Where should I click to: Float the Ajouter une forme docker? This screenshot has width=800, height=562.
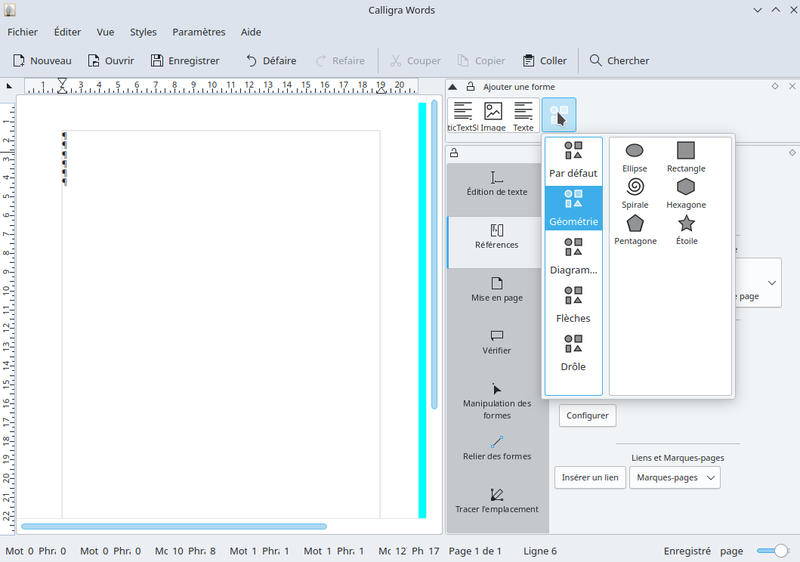[x=776, y=87]
